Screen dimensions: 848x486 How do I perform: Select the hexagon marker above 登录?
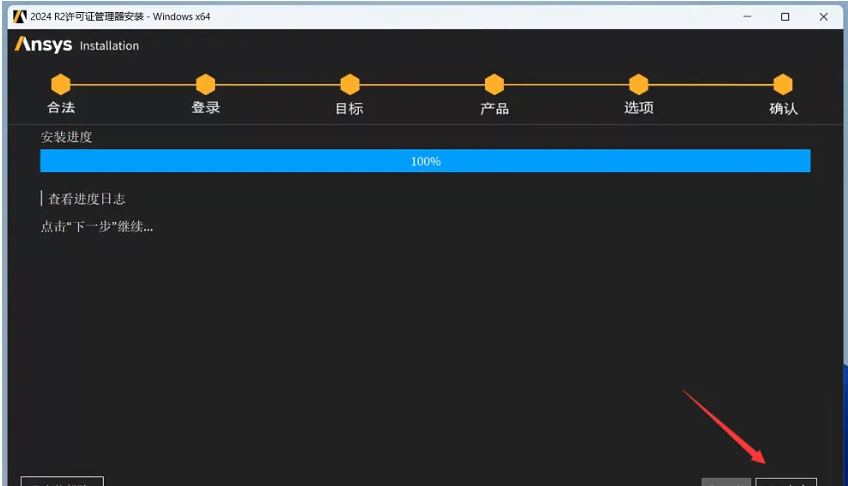(x=205, y=84)
